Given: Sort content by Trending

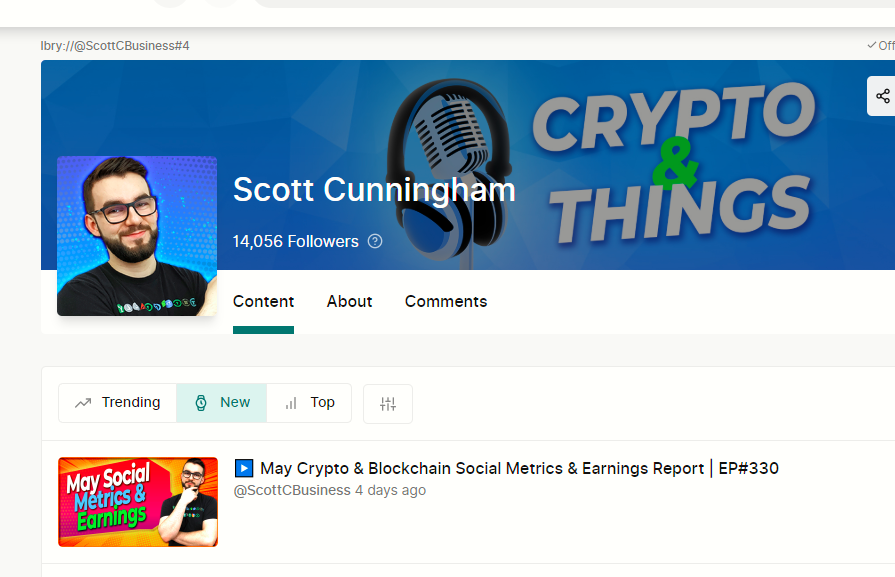Looking at the screenshot, I should coord(118,403).
